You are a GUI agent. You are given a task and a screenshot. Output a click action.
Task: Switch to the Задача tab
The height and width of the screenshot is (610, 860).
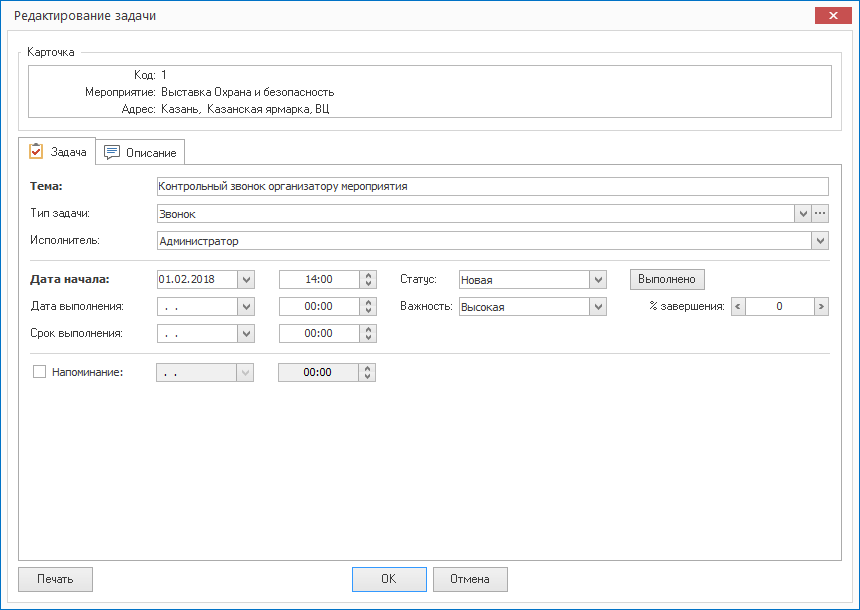(57, 151)
